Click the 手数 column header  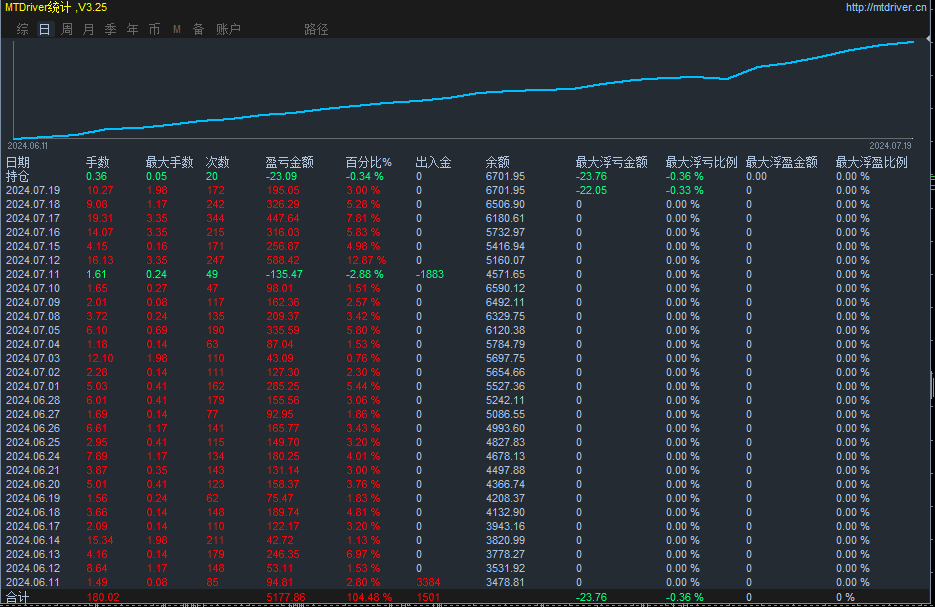[x=98, y=162]
